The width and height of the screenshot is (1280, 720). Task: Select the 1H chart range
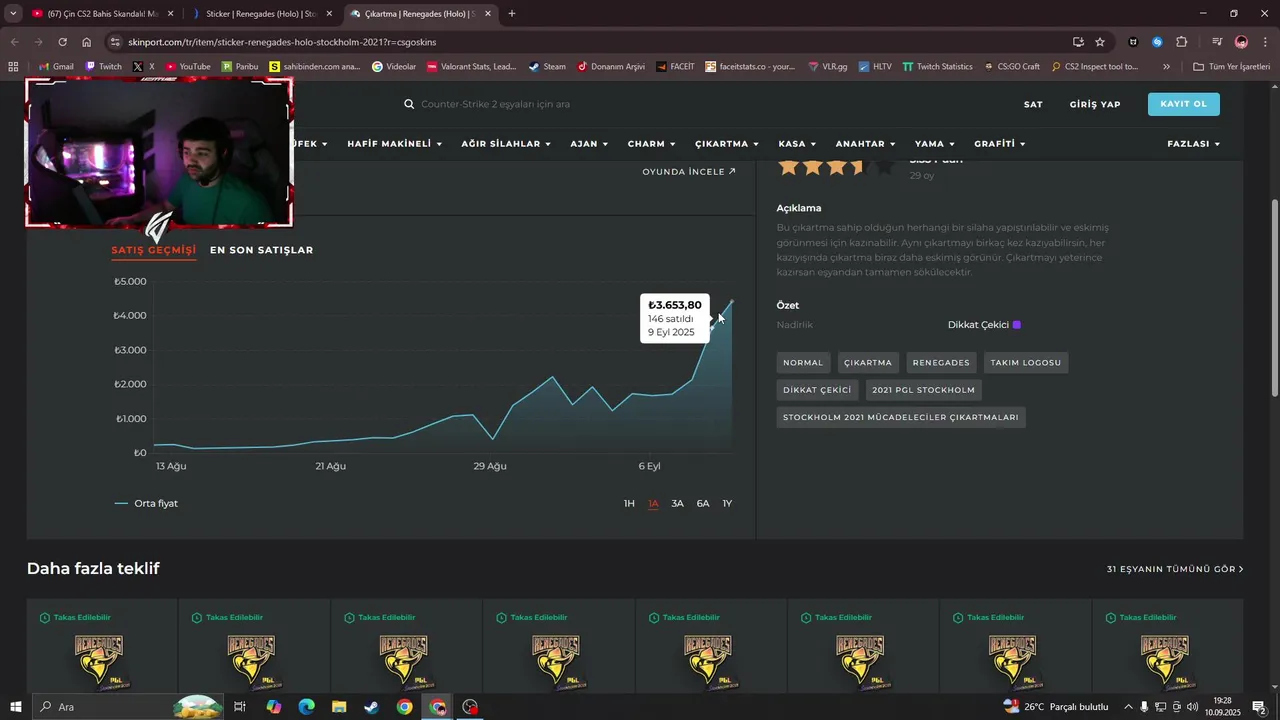629,503
